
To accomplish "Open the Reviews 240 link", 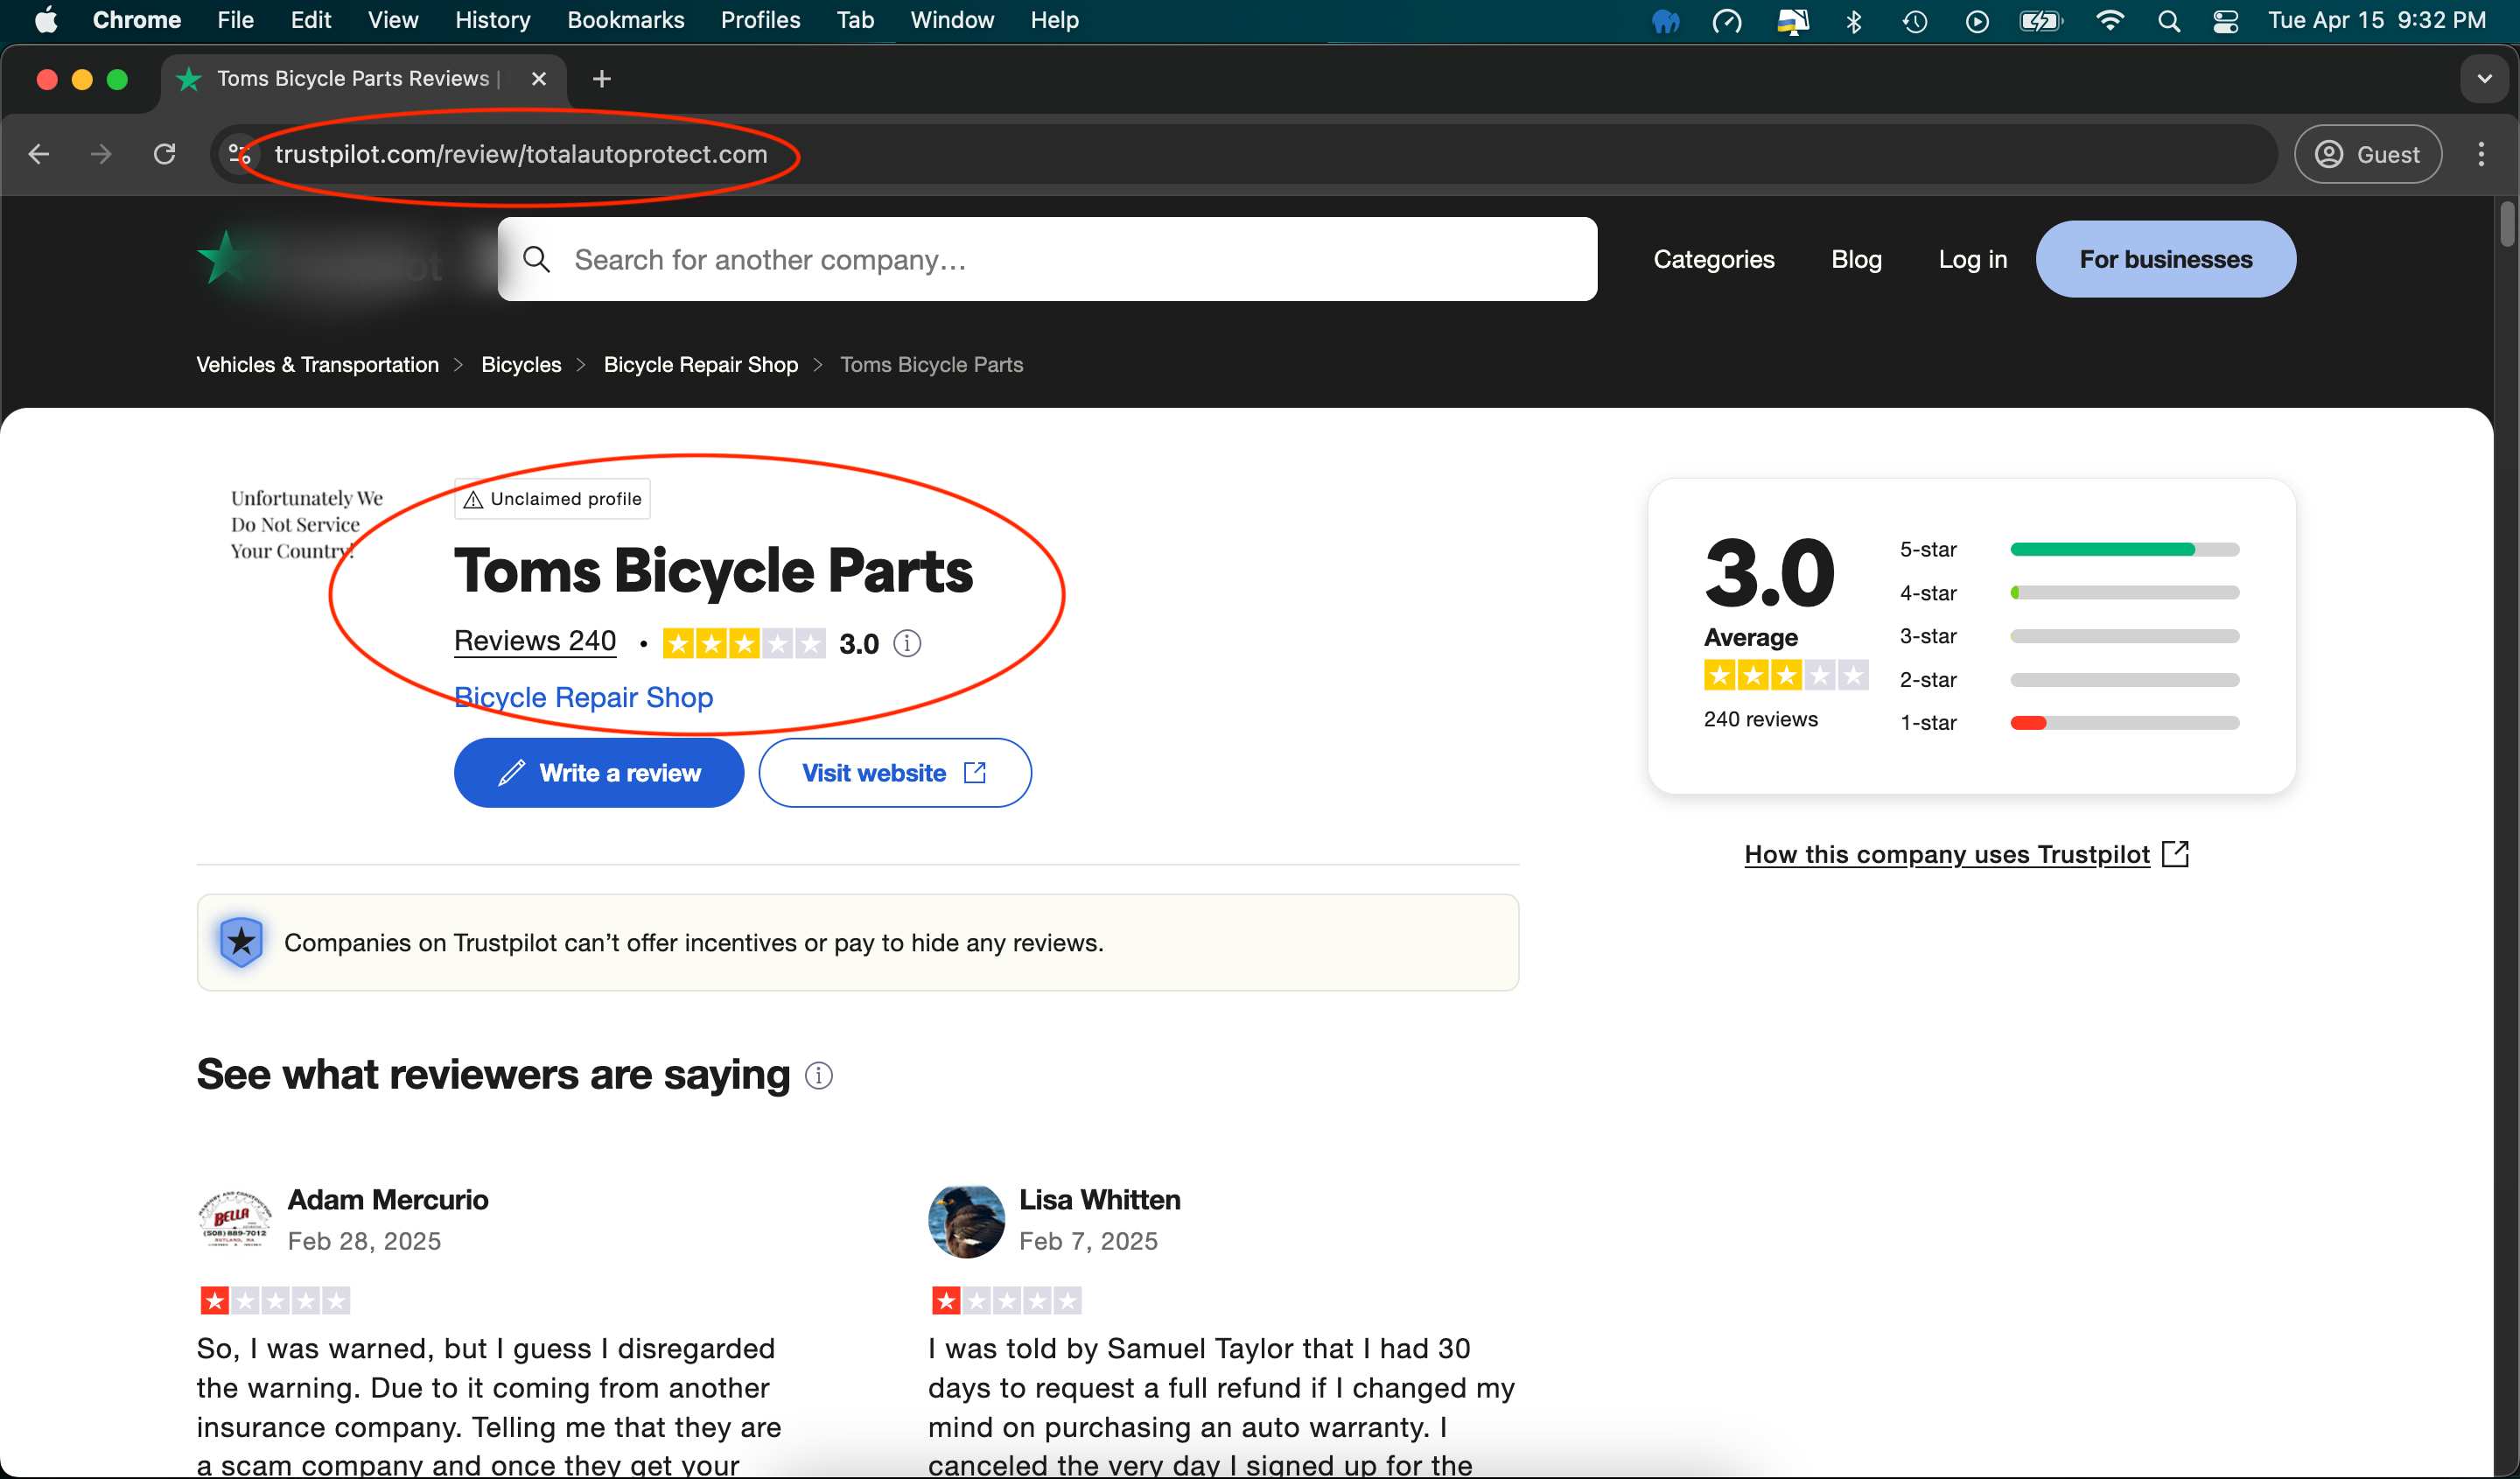I will click(x=535, y=641).
